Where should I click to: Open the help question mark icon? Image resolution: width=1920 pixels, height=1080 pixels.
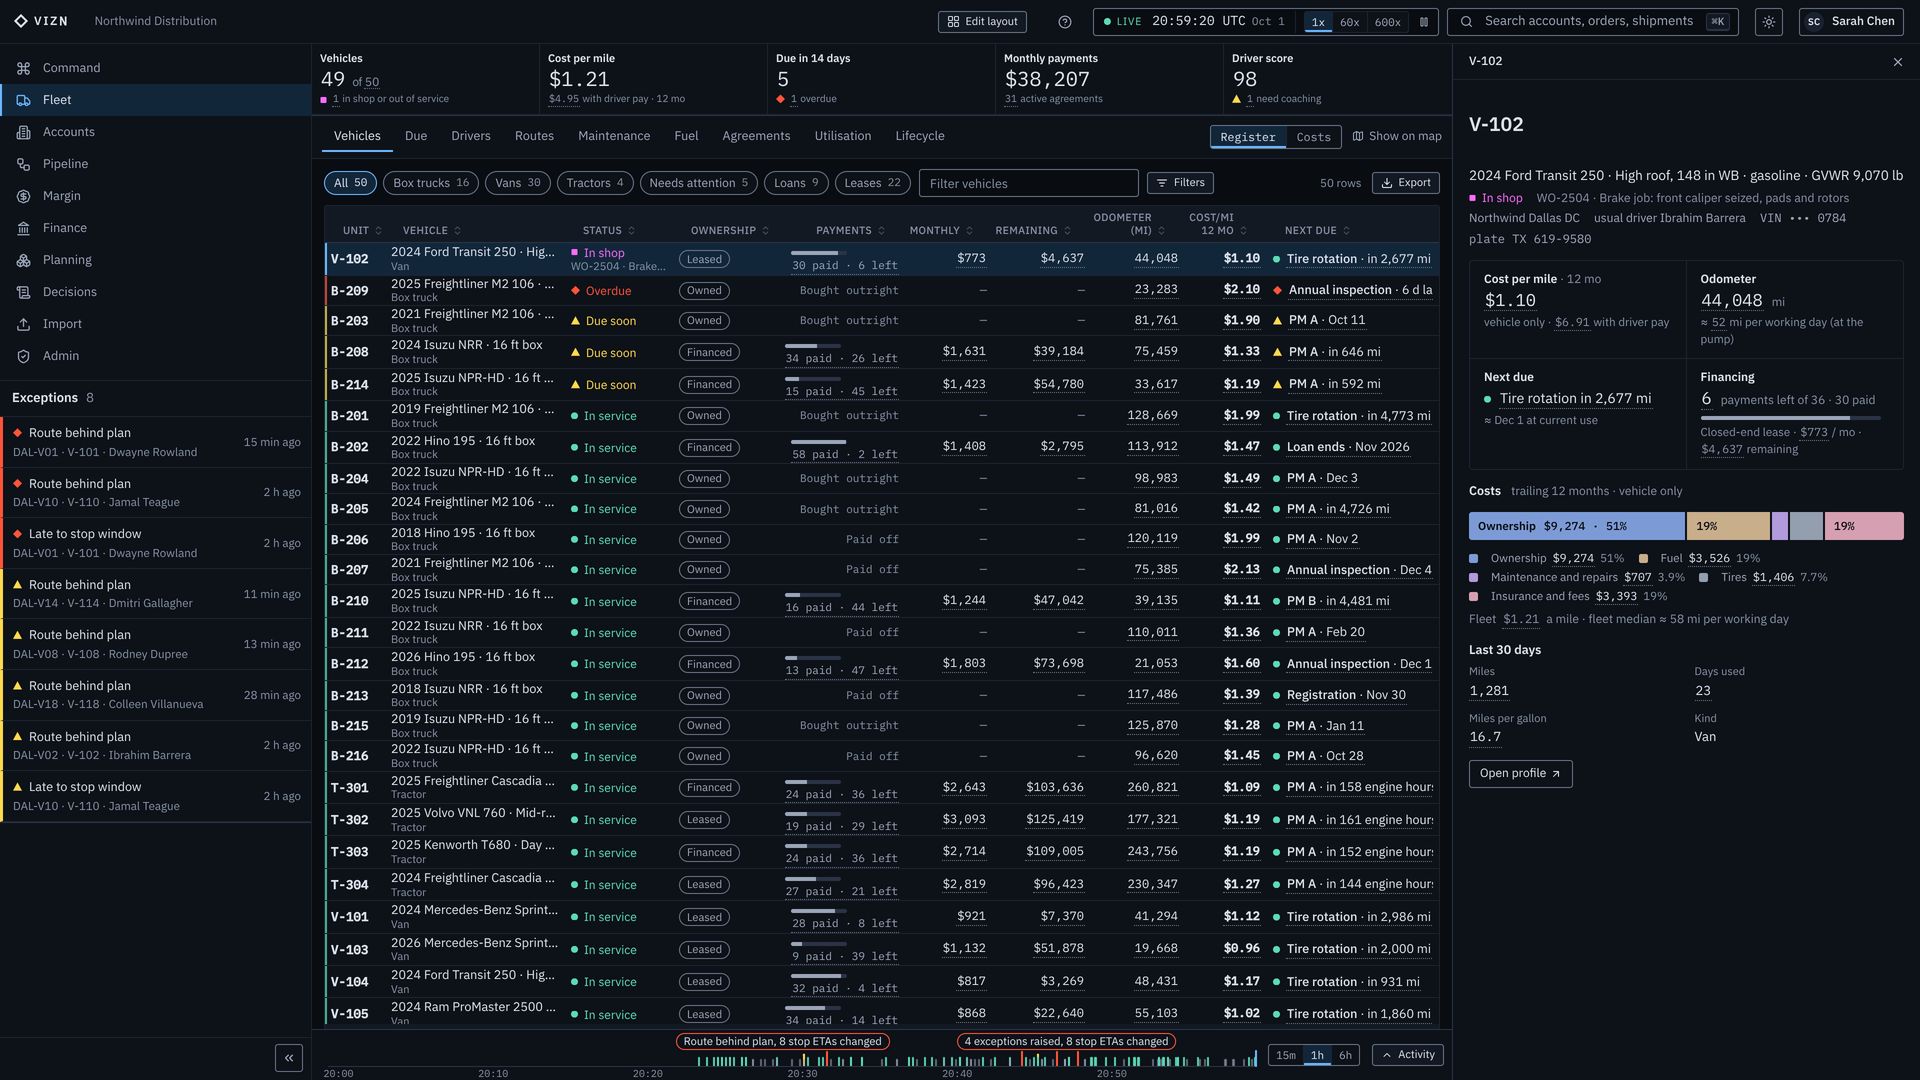(1065, 22)
